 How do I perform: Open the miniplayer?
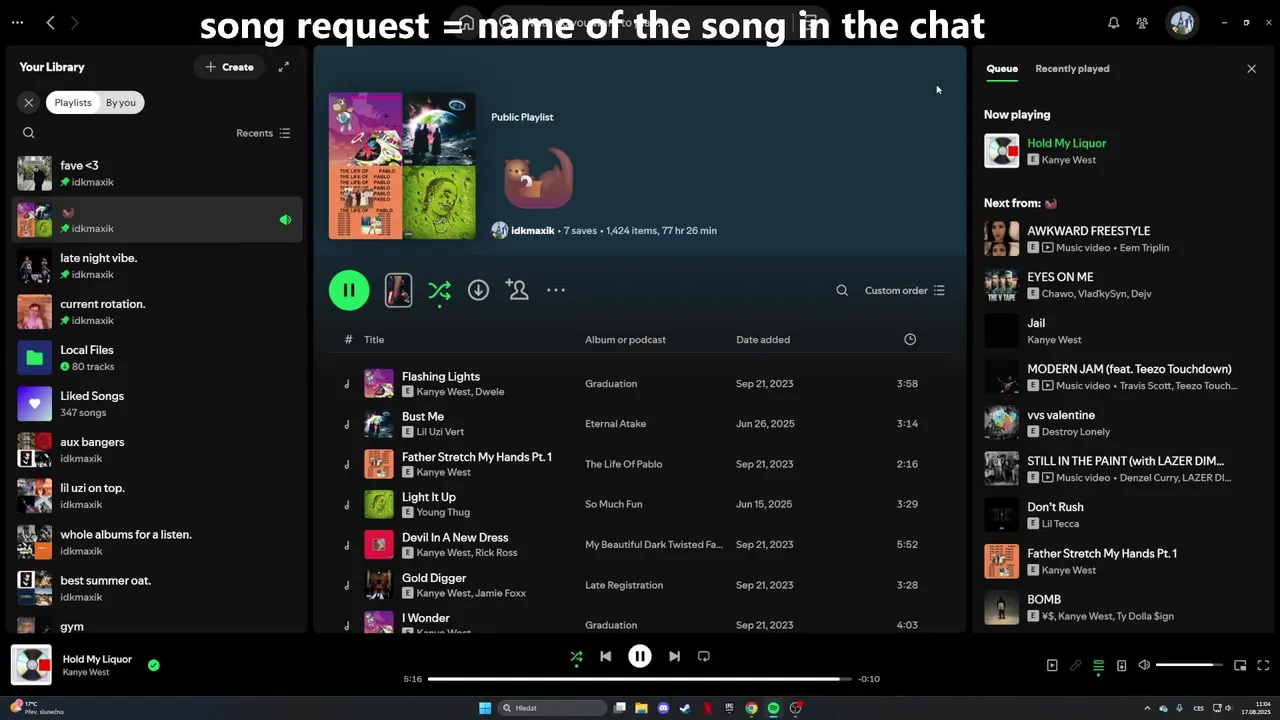click(1240, 665)
